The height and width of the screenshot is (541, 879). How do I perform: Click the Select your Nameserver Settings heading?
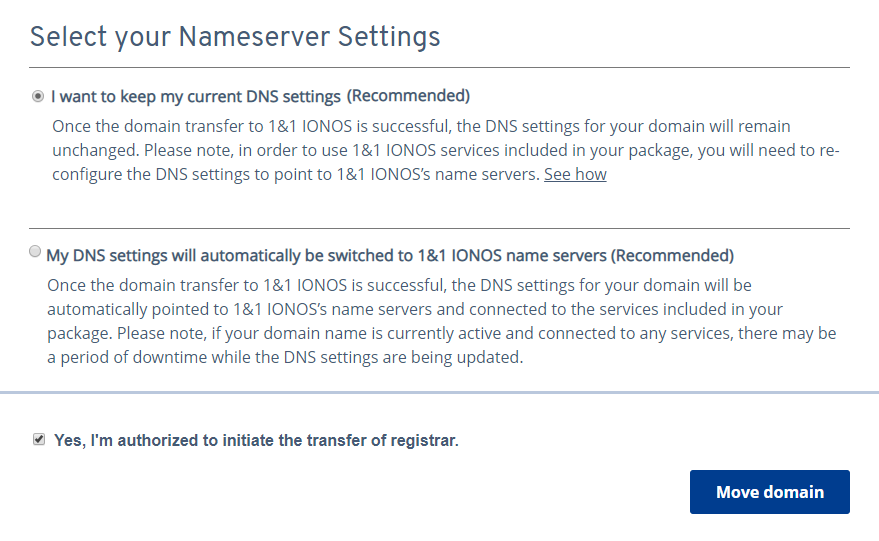pos(235,37)
